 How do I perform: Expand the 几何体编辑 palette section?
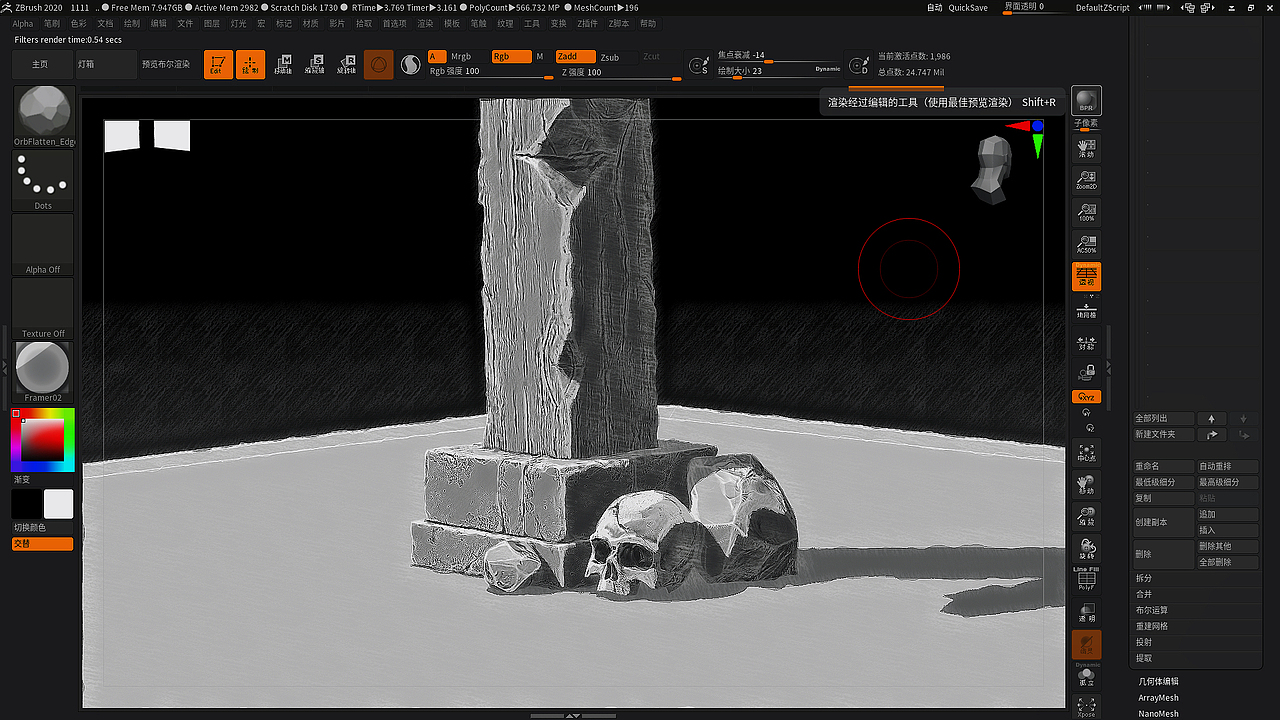1158,681
